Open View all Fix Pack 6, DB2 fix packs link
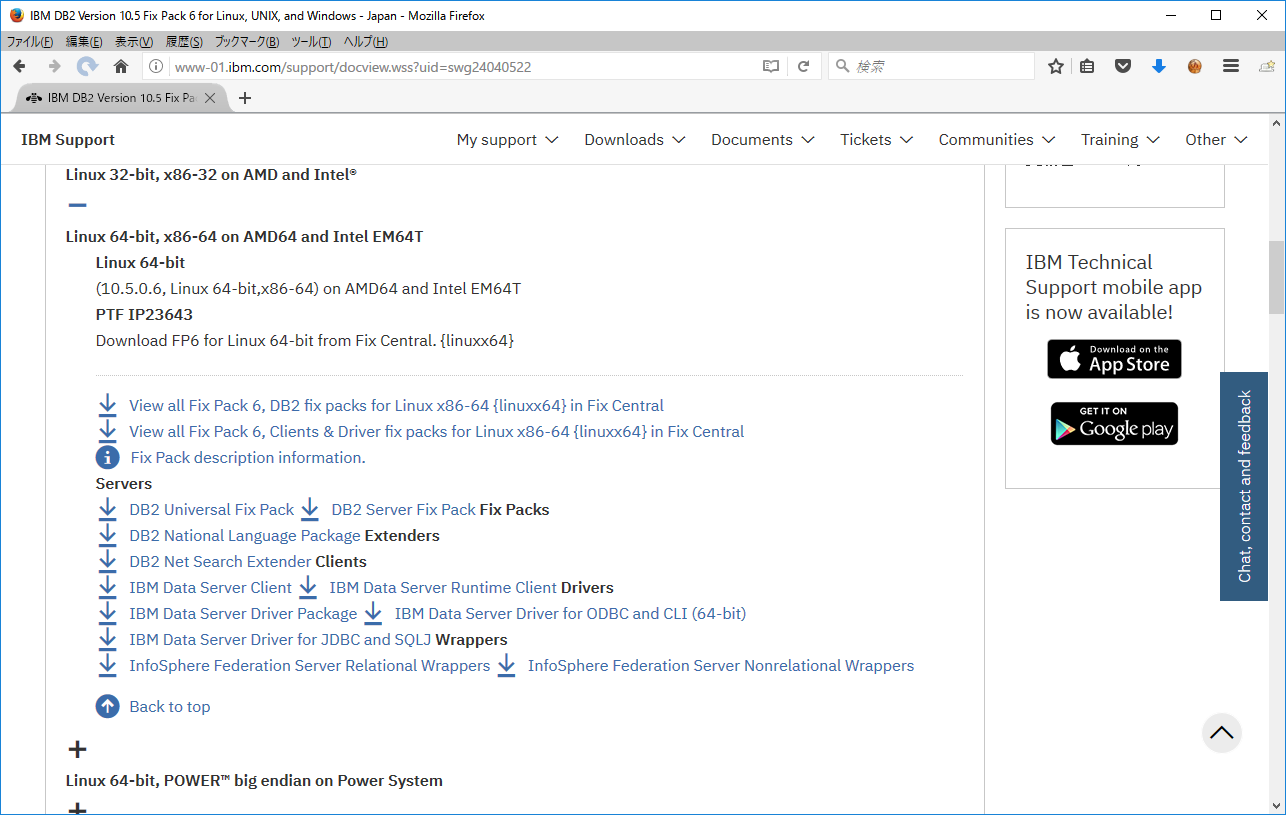1286x815 pixels. [396, 405]
